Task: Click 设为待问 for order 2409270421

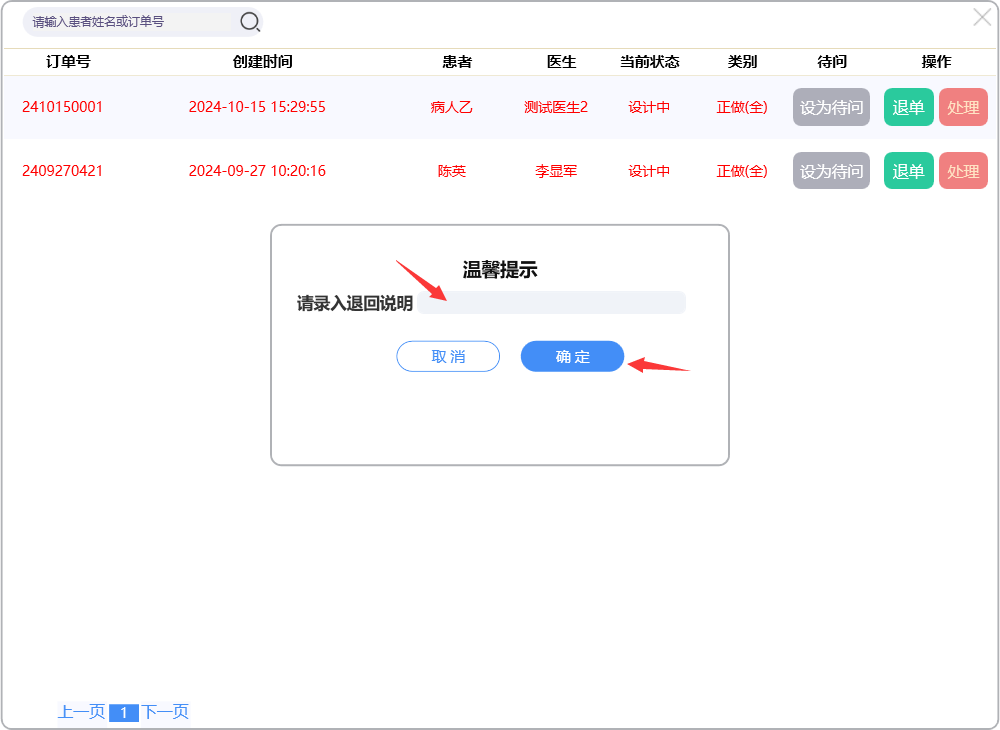Action: point(831,171)
